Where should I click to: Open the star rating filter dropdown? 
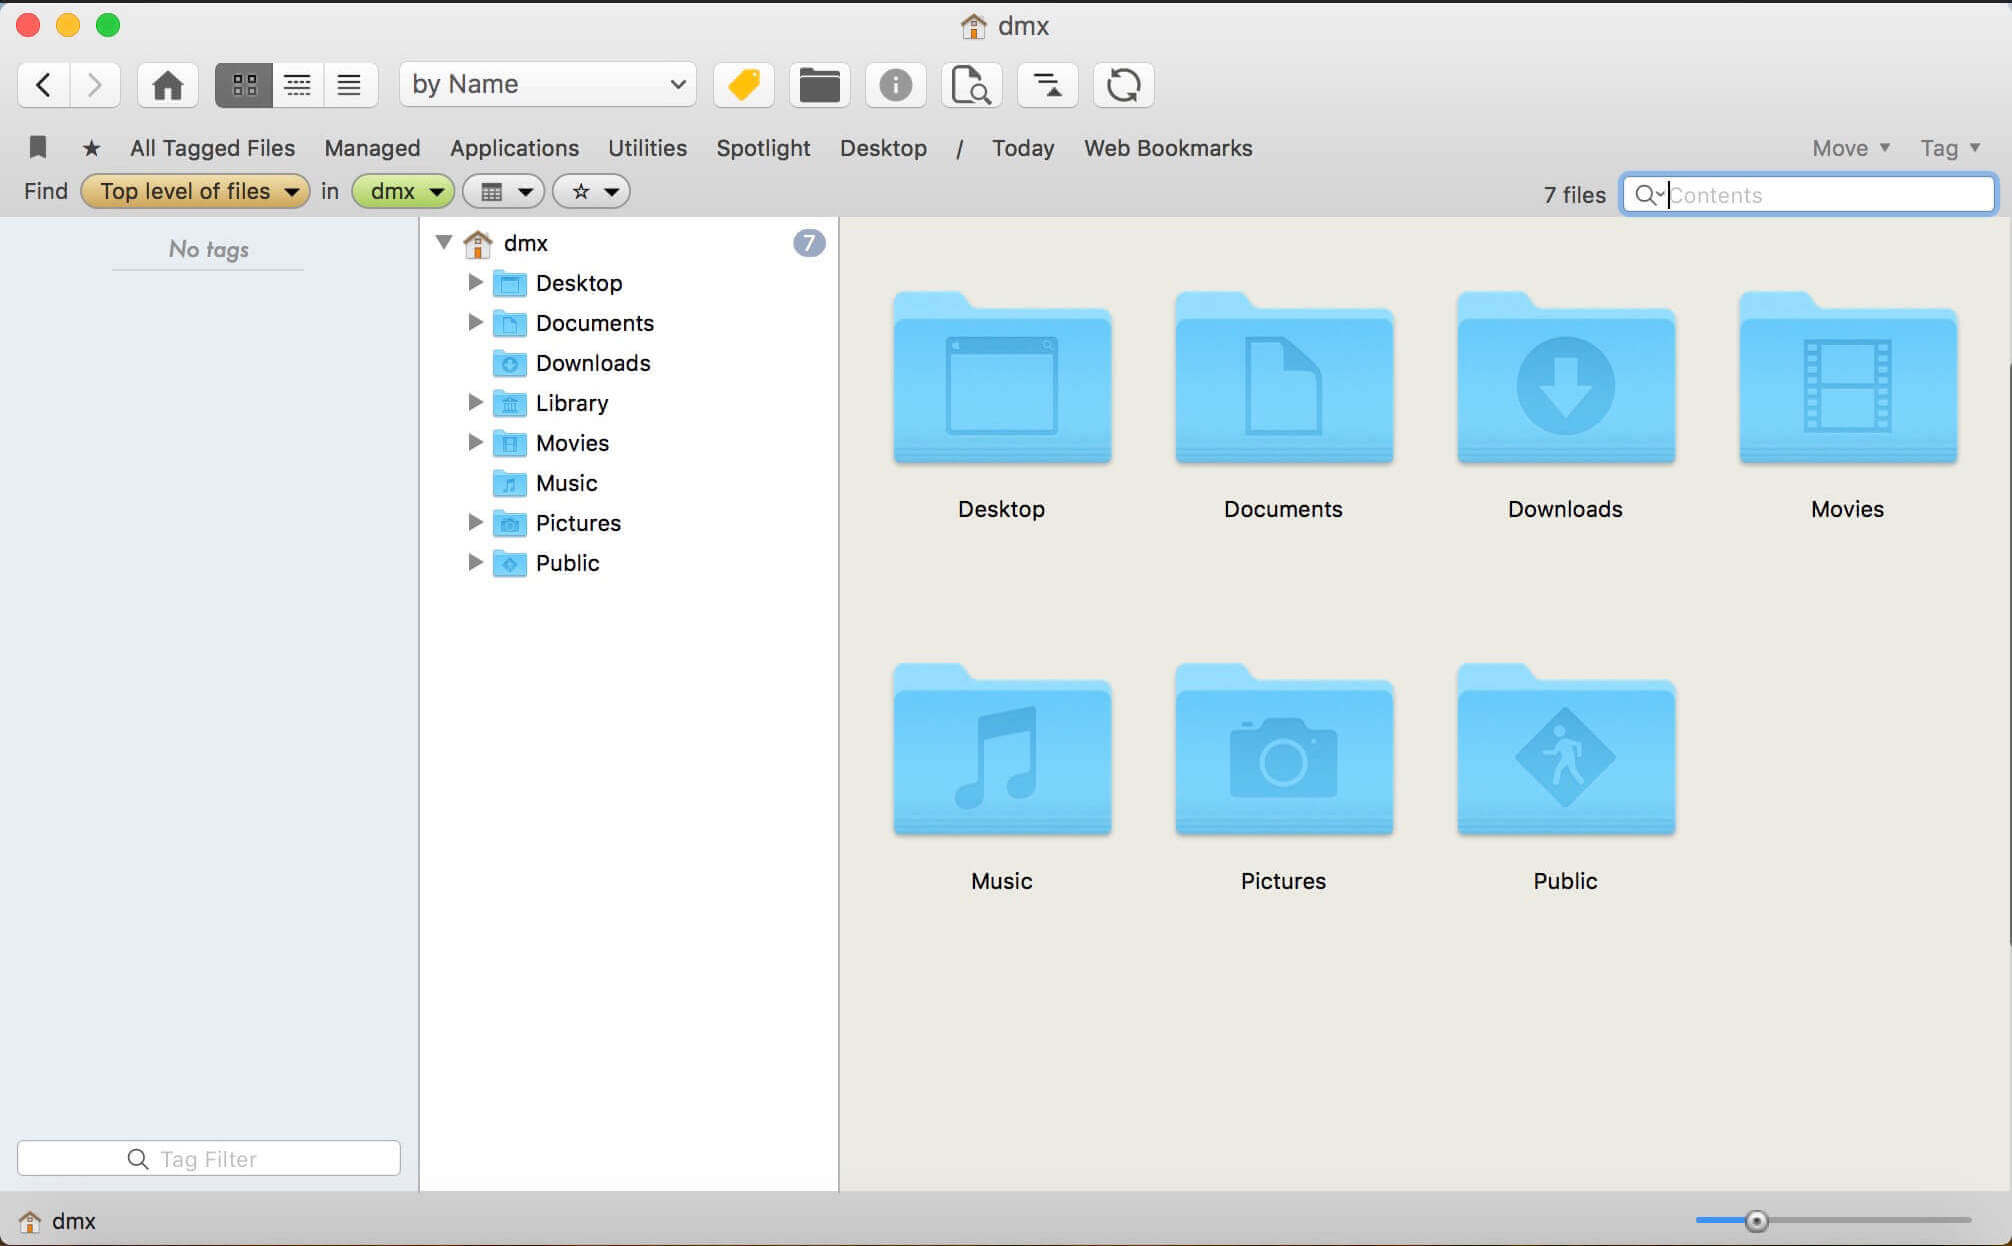pyautogui.click(x=591, y=191)
